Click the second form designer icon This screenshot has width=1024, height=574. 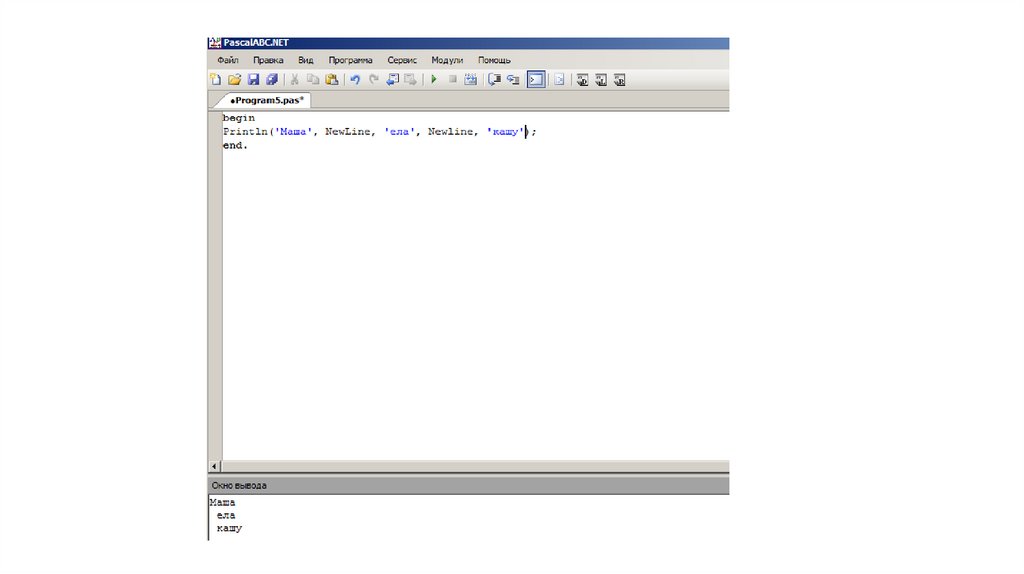[x=601, y=80]
